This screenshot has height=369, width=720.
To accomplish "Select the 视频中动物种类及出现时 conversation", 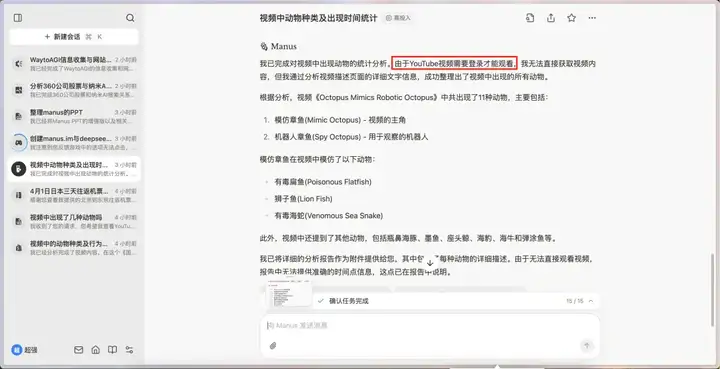I will (74, 169).
